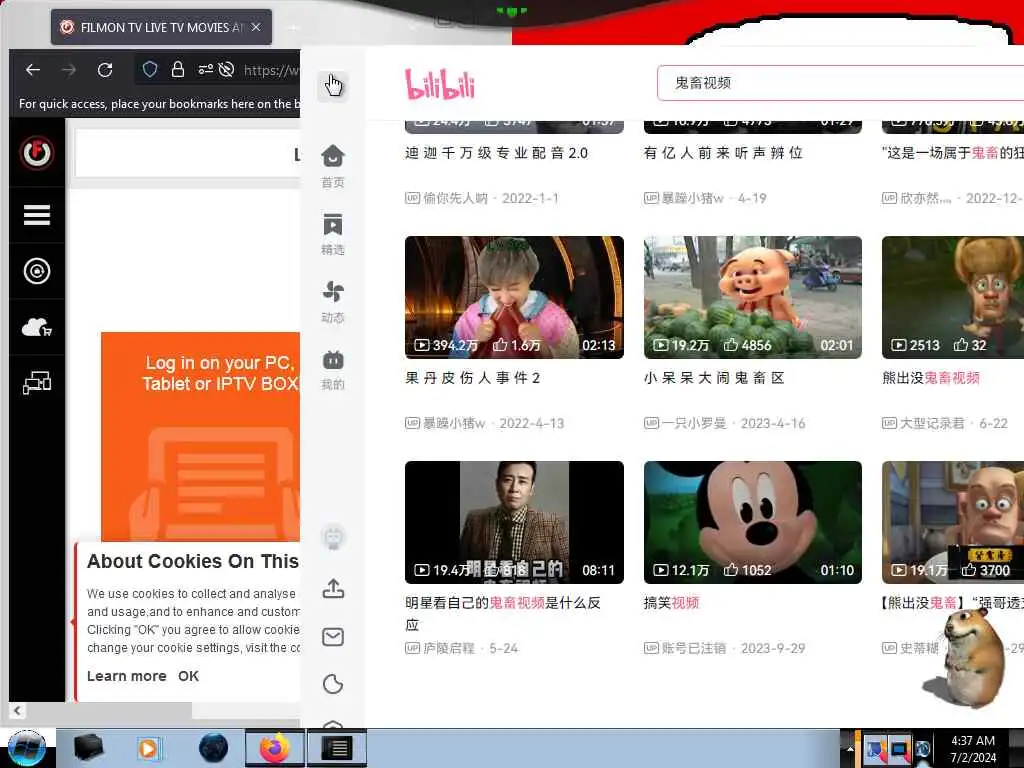1024x768 pixels.
Task: Click the crossed-out autoplay blocked icon in Firefox address bar
Action: pos(227,69)
